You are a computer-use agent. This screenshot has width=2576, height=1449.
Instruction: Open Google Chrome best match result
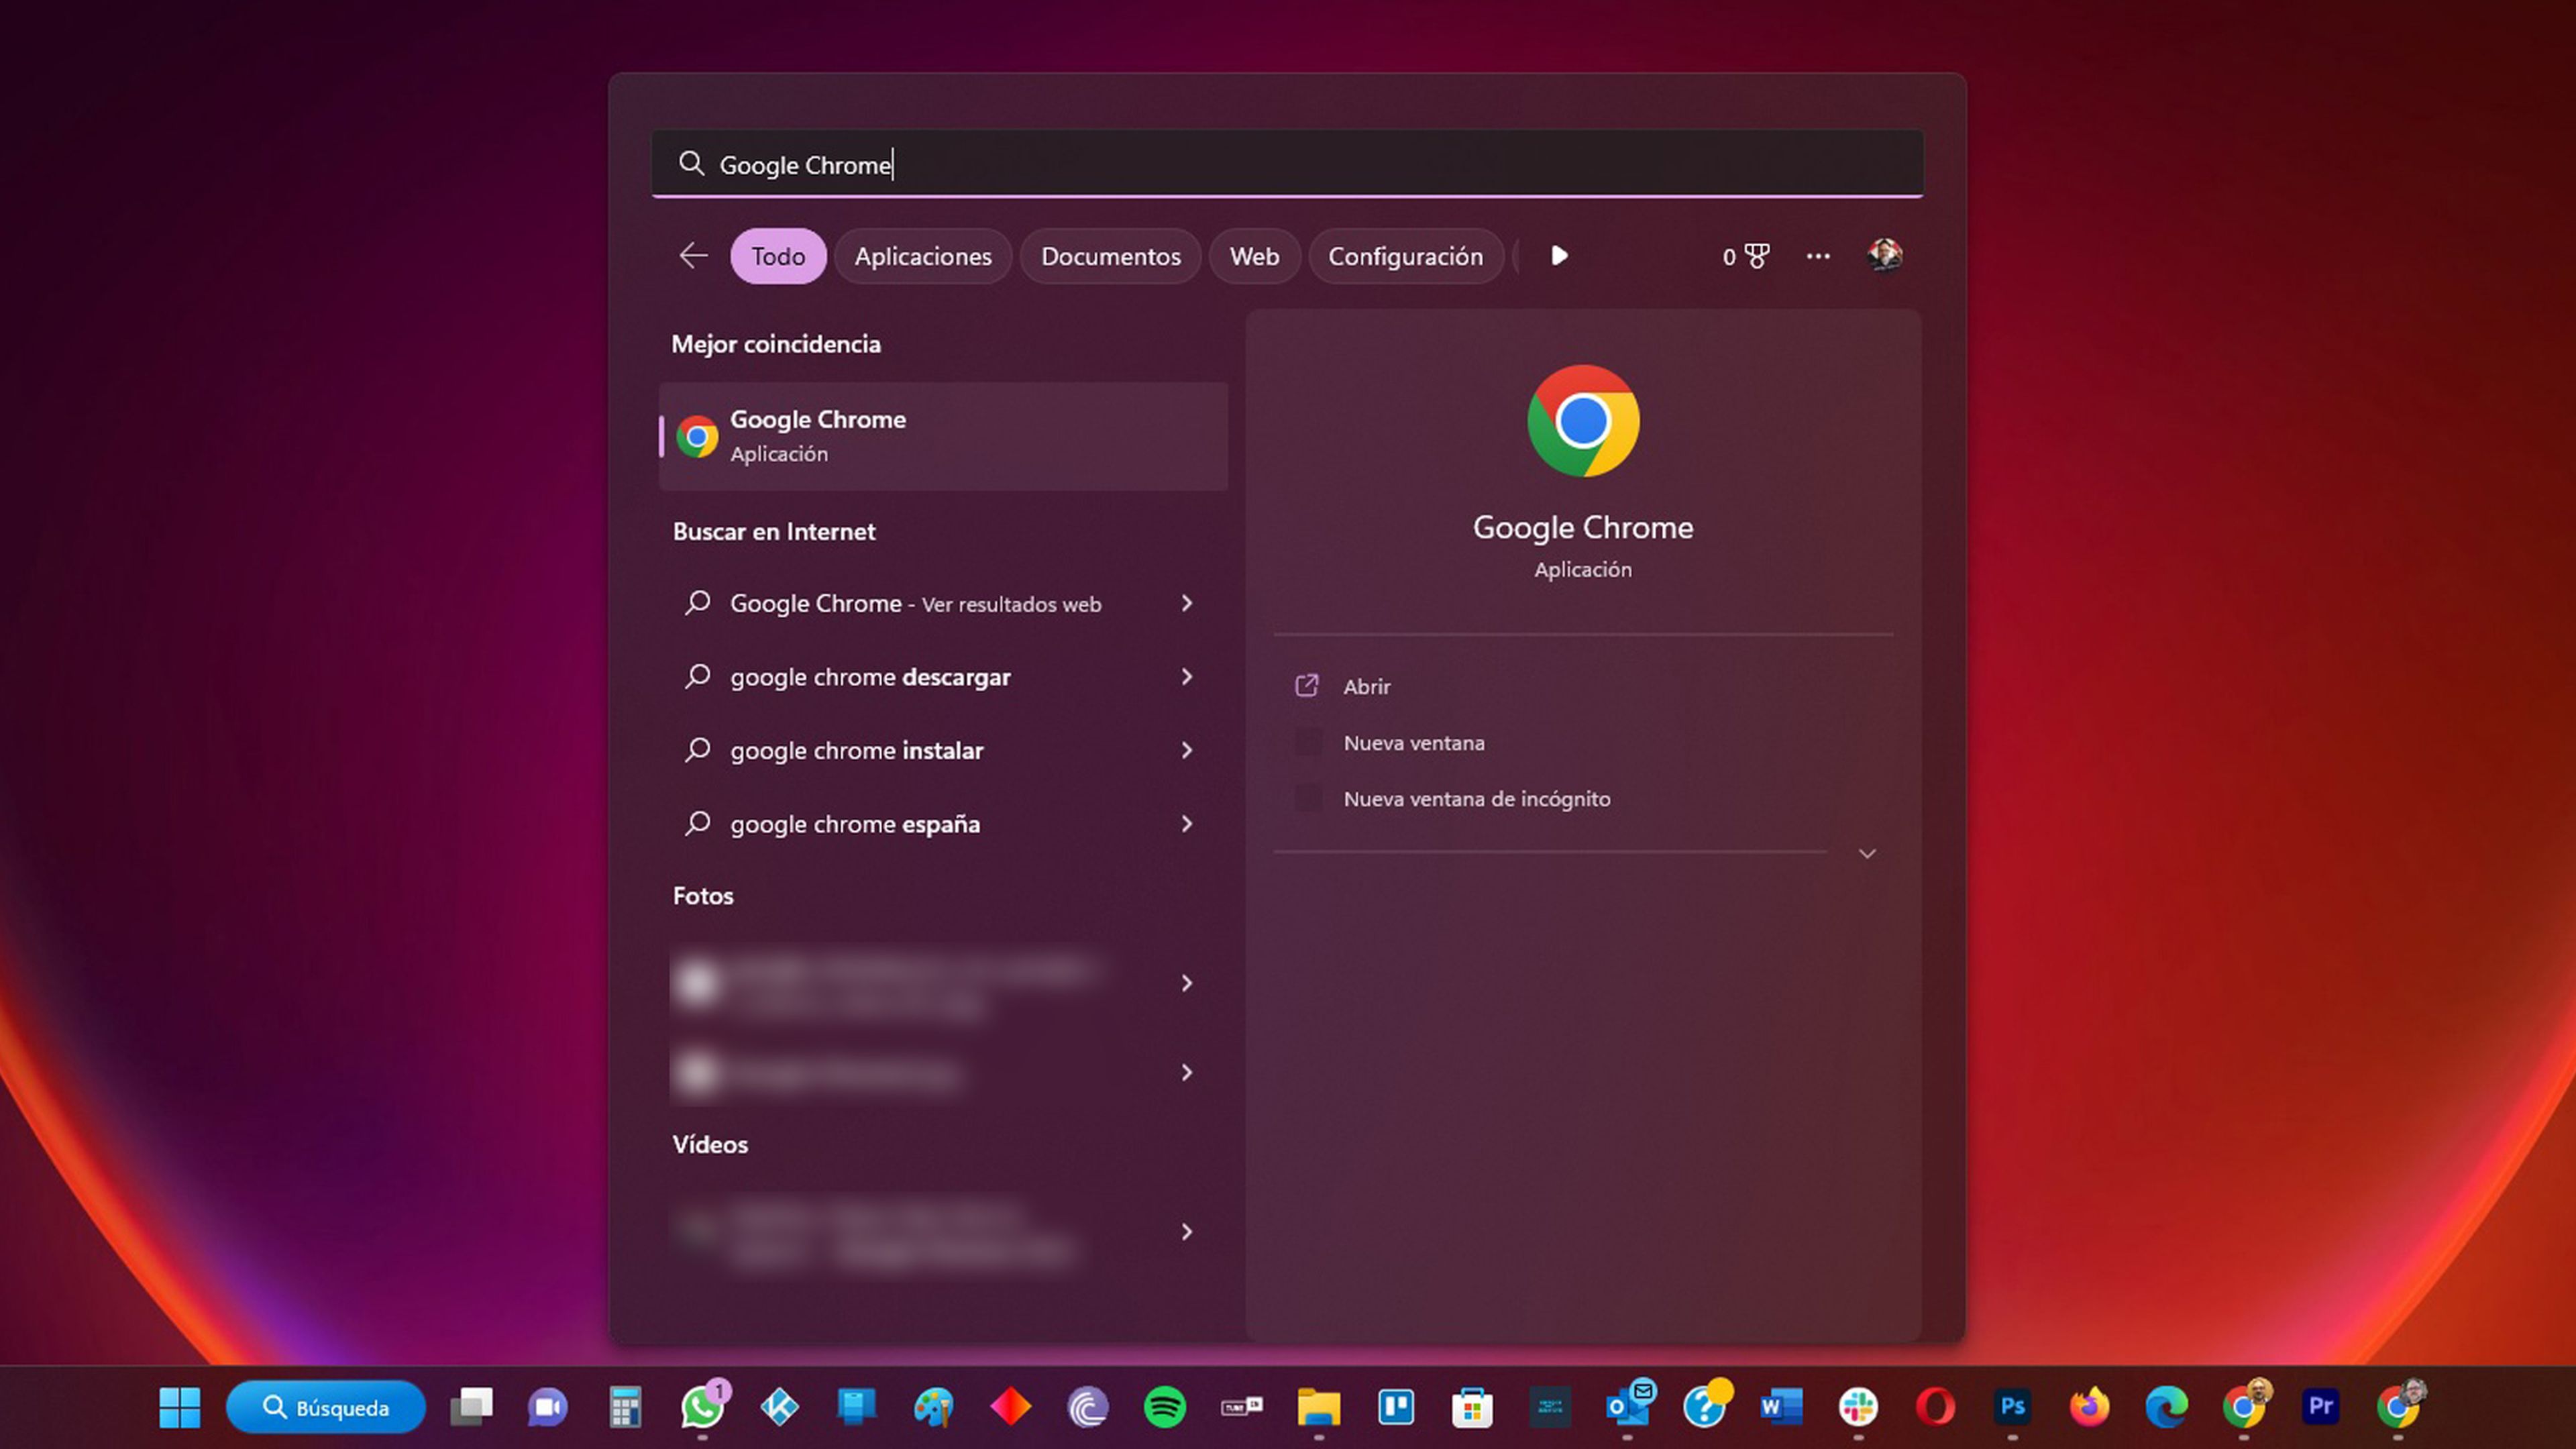943,436
